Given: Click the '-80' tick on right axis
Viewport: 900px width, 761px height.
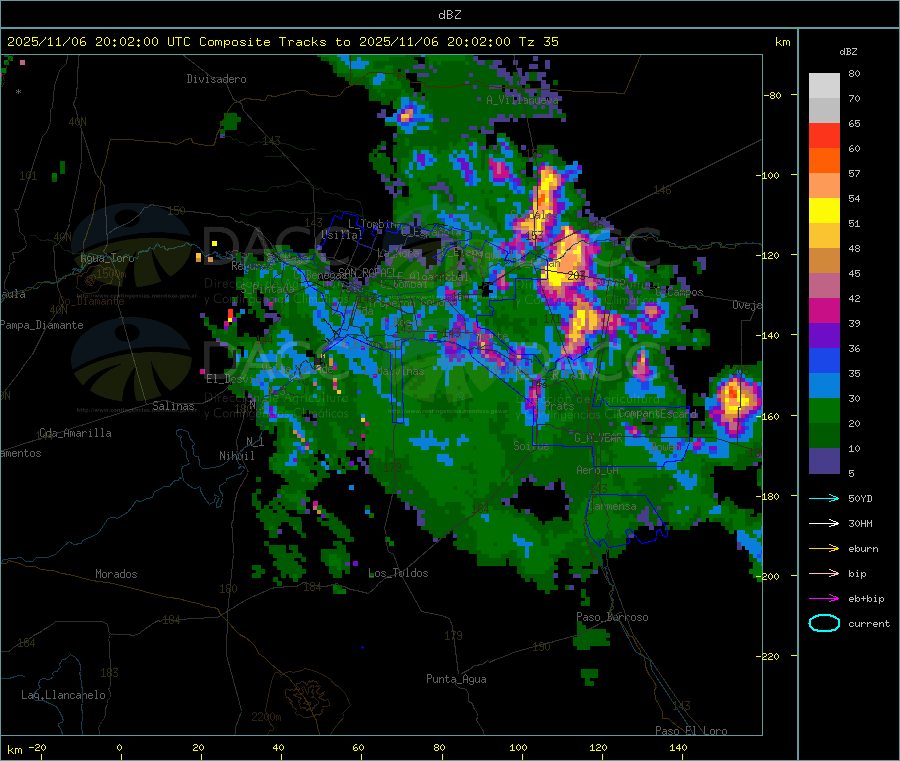Looking at the screenshot, I should pos(773,95).
